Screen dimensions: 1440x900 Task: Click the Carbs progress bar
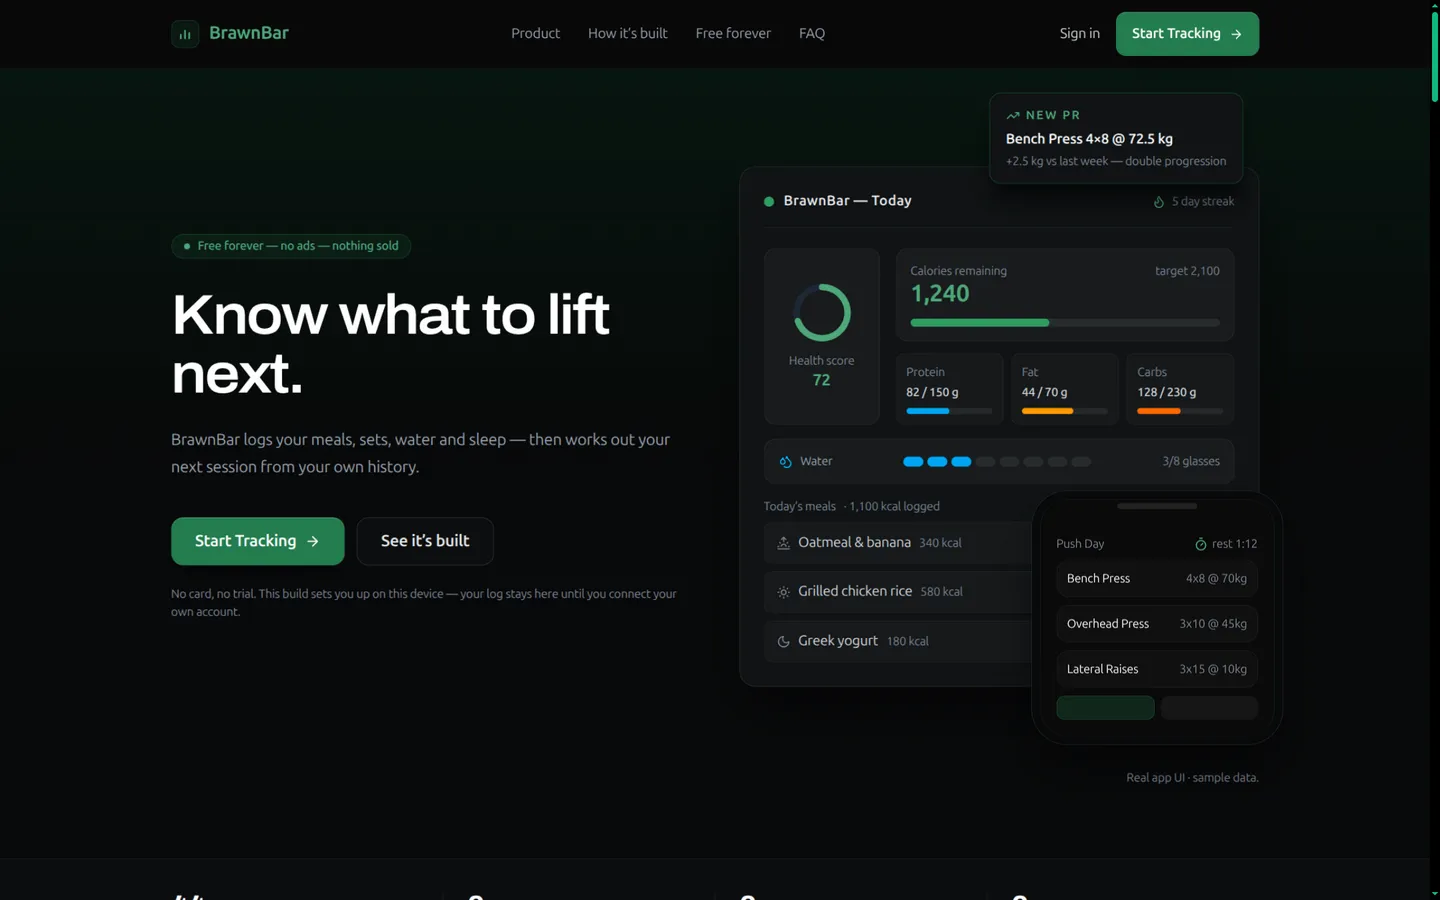click(1180, 411)
